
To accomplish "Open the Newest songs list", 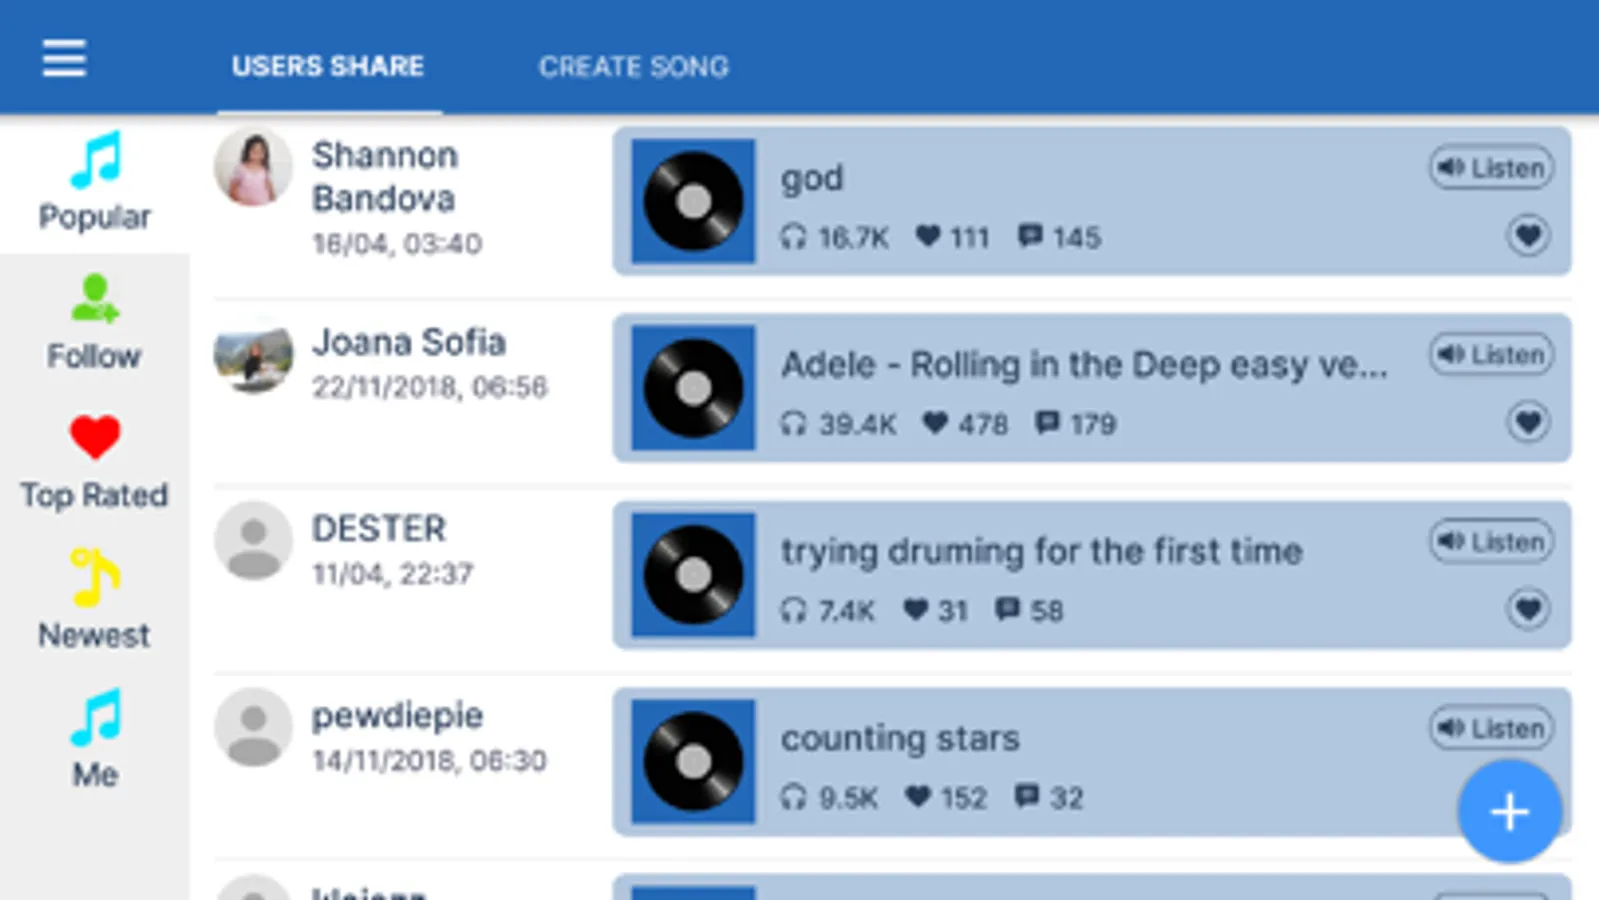I will click(95, 600).
